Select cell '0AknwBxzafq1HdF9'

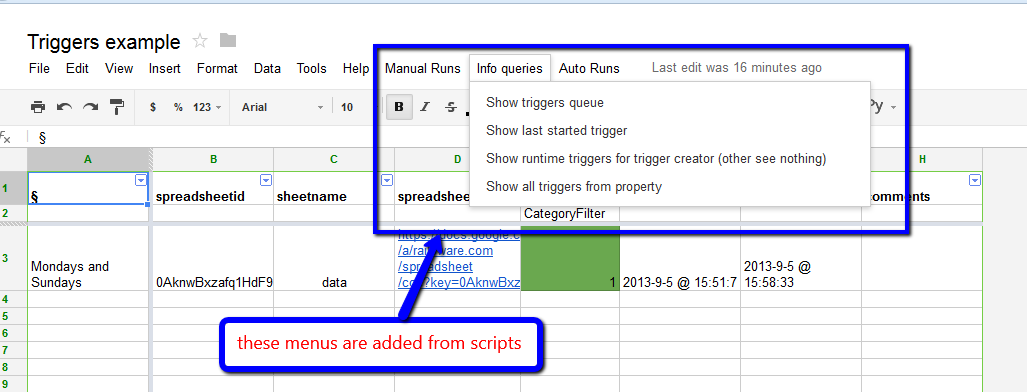[x=214, y=259]
